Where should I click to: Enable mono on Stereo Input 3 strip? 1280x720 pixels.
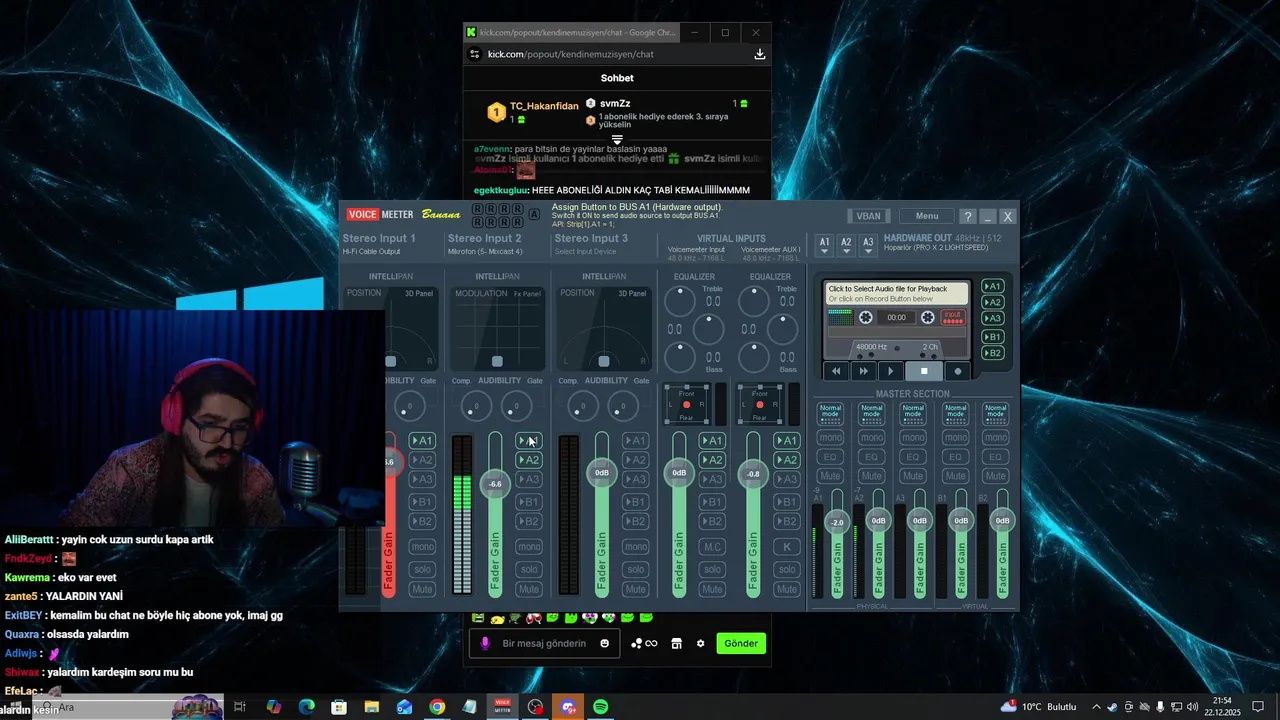635,547
